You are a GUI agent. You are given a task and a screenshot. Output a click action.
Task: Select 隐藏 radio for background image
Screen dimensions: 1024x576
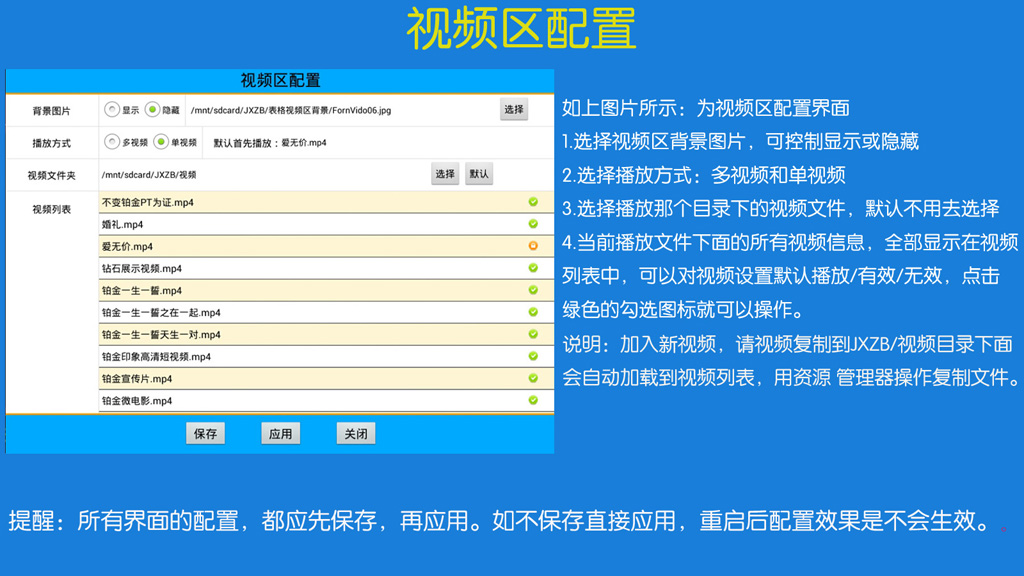pyautogui.click(x=152, y=110)
